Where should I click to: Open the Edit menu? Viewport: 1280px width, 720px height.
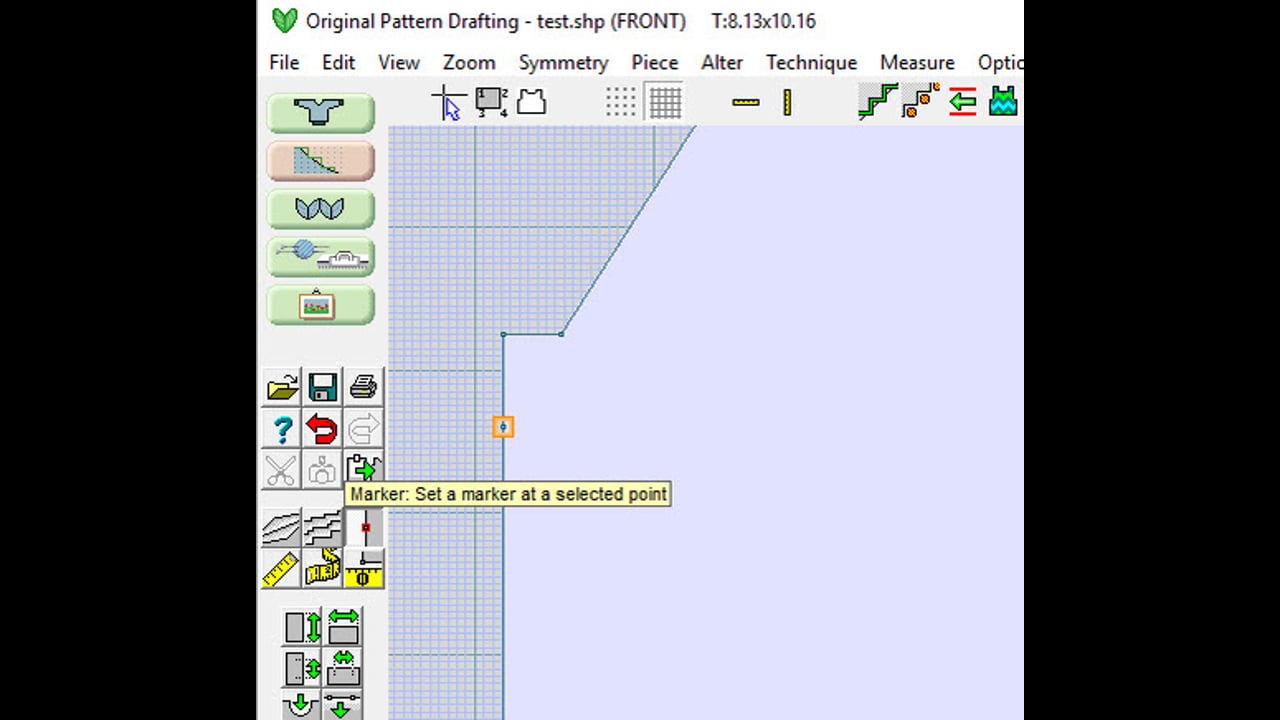pyautogui.click(x=338, y=62)
